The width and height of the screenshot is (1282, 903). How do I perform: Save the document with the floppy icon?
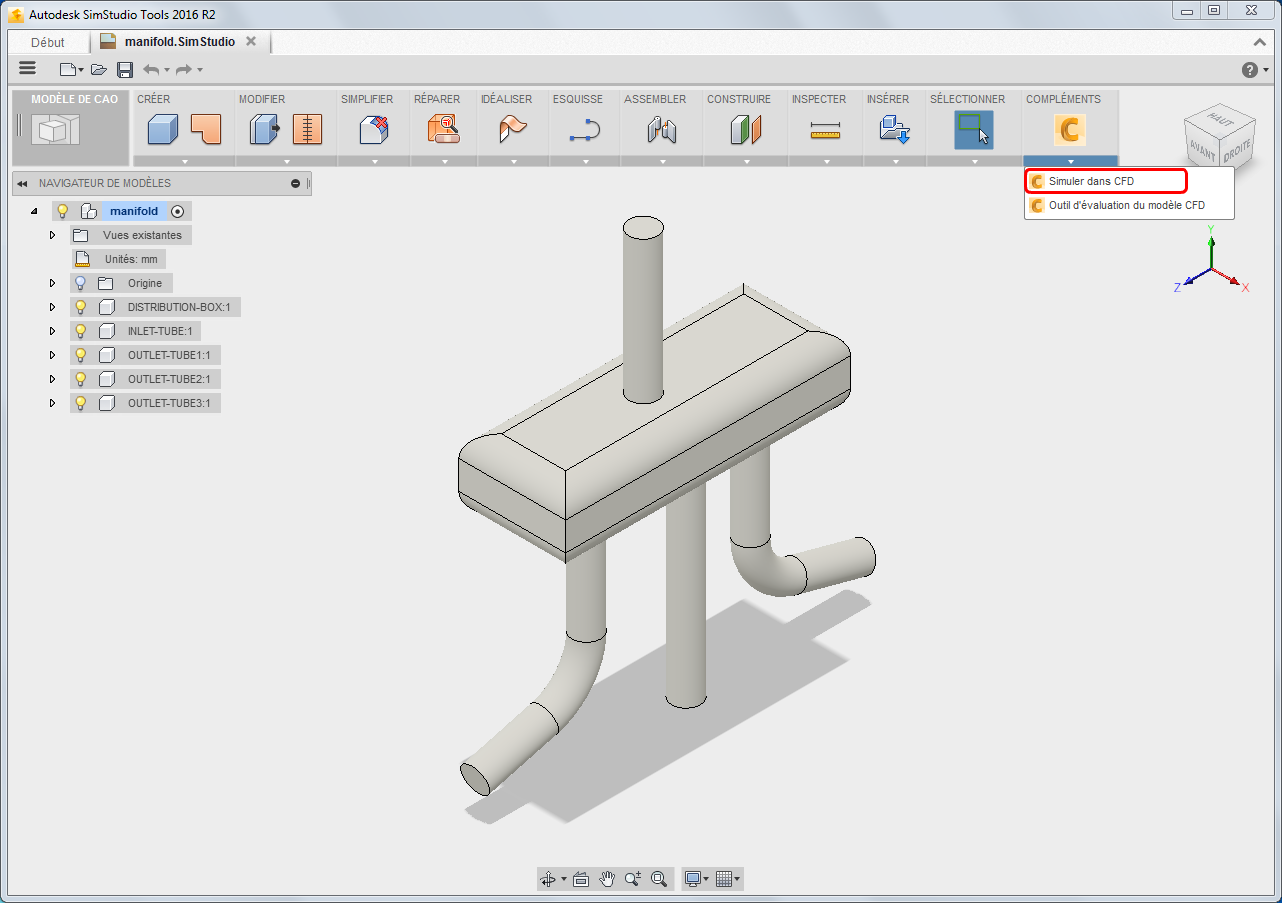pos(125,69)
